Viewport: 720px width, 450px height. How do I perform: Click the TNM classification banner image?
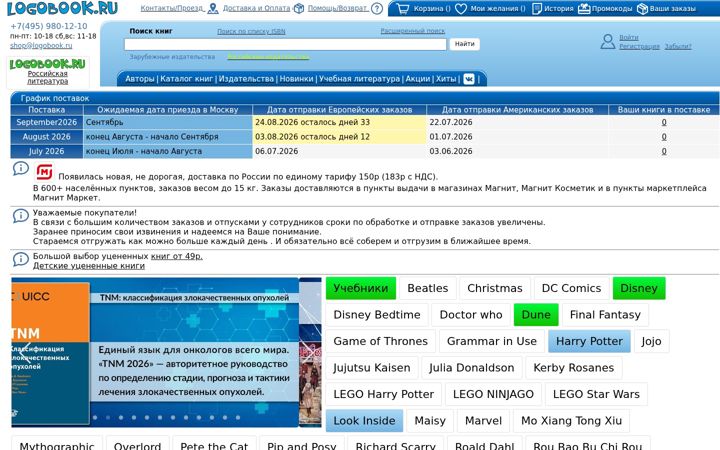(155, 352)
